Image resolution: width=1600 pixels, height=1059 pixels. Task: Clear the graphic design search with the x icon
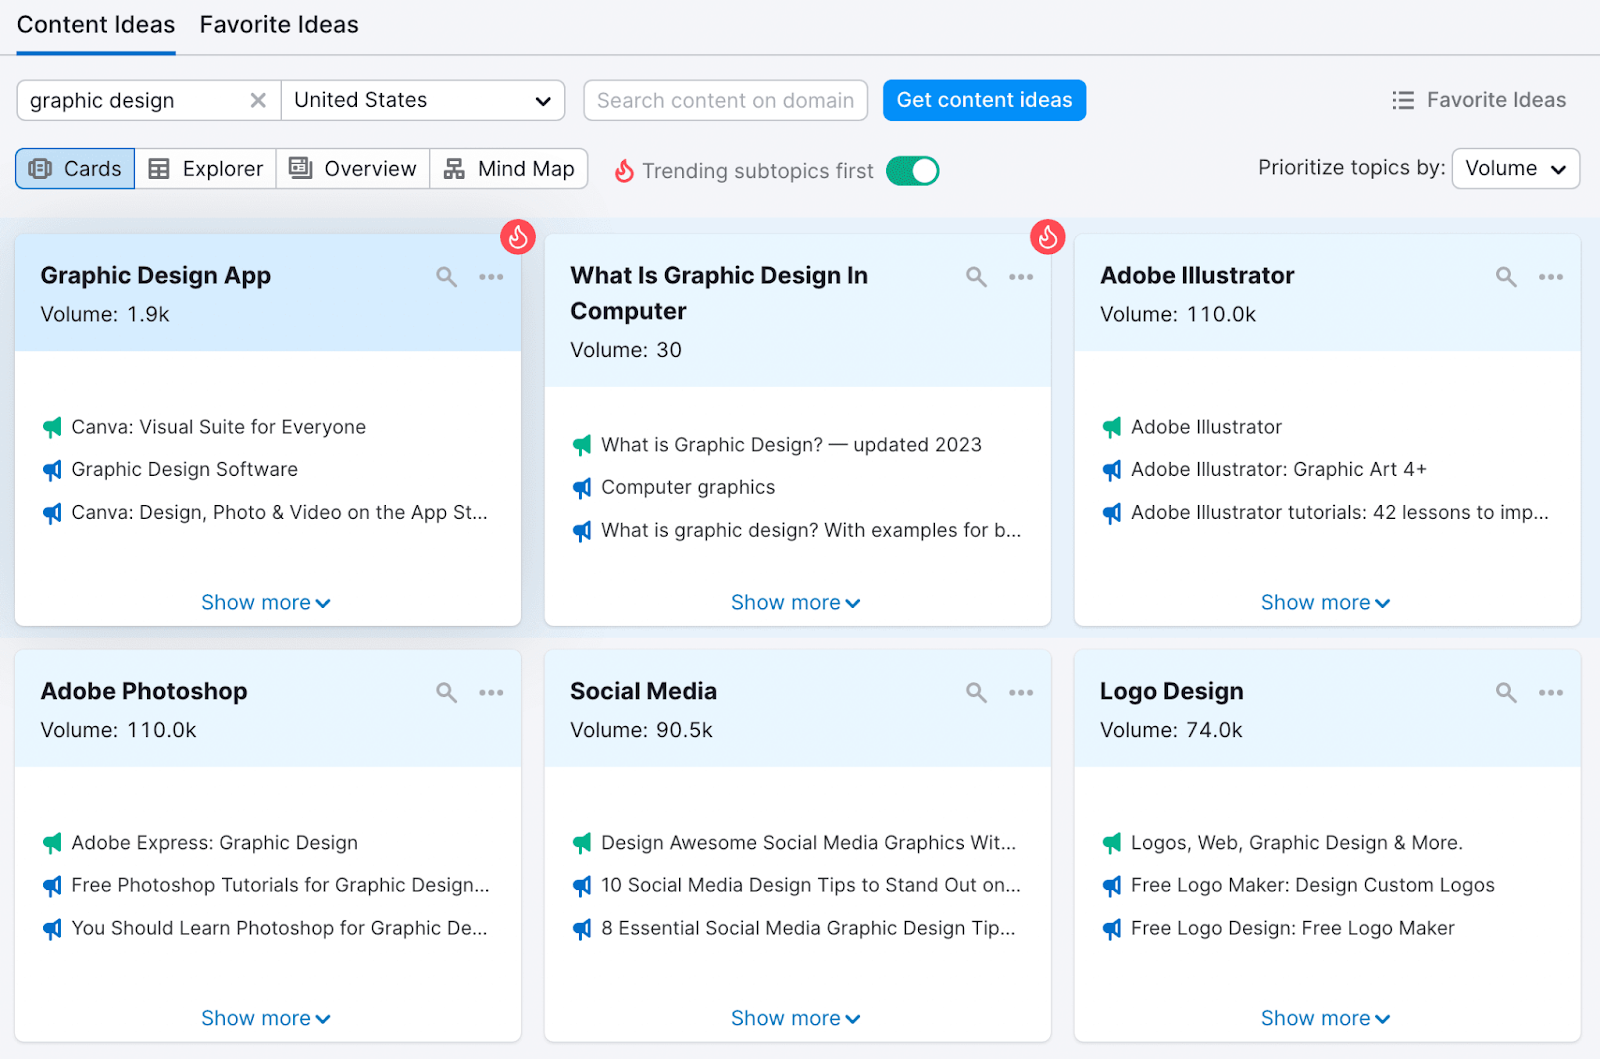(258, 100)
